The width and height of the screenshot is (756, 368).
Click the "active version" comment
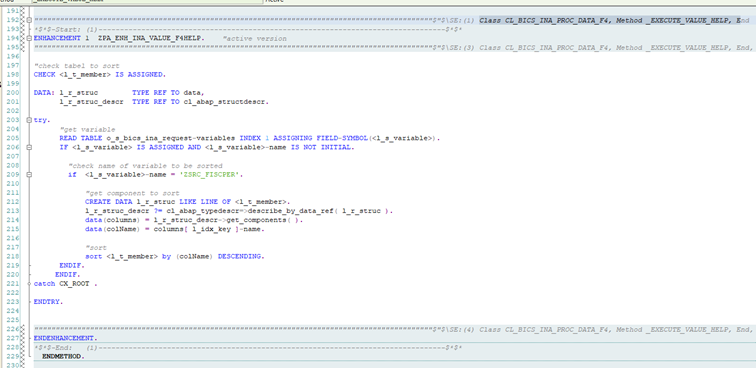255,39
